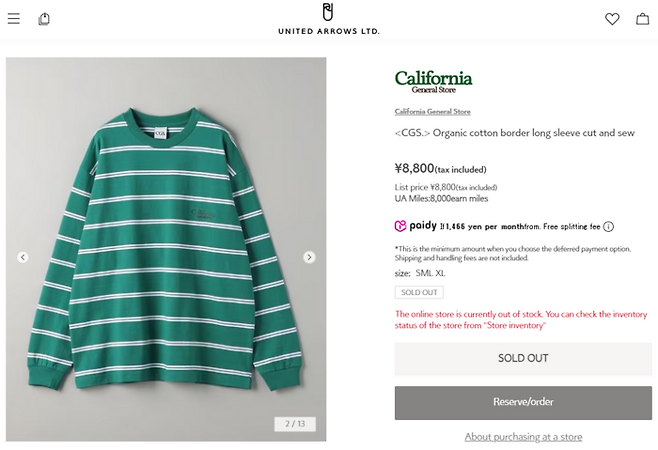Show the previous product image

pyautogui.click(x=23, y=257)
